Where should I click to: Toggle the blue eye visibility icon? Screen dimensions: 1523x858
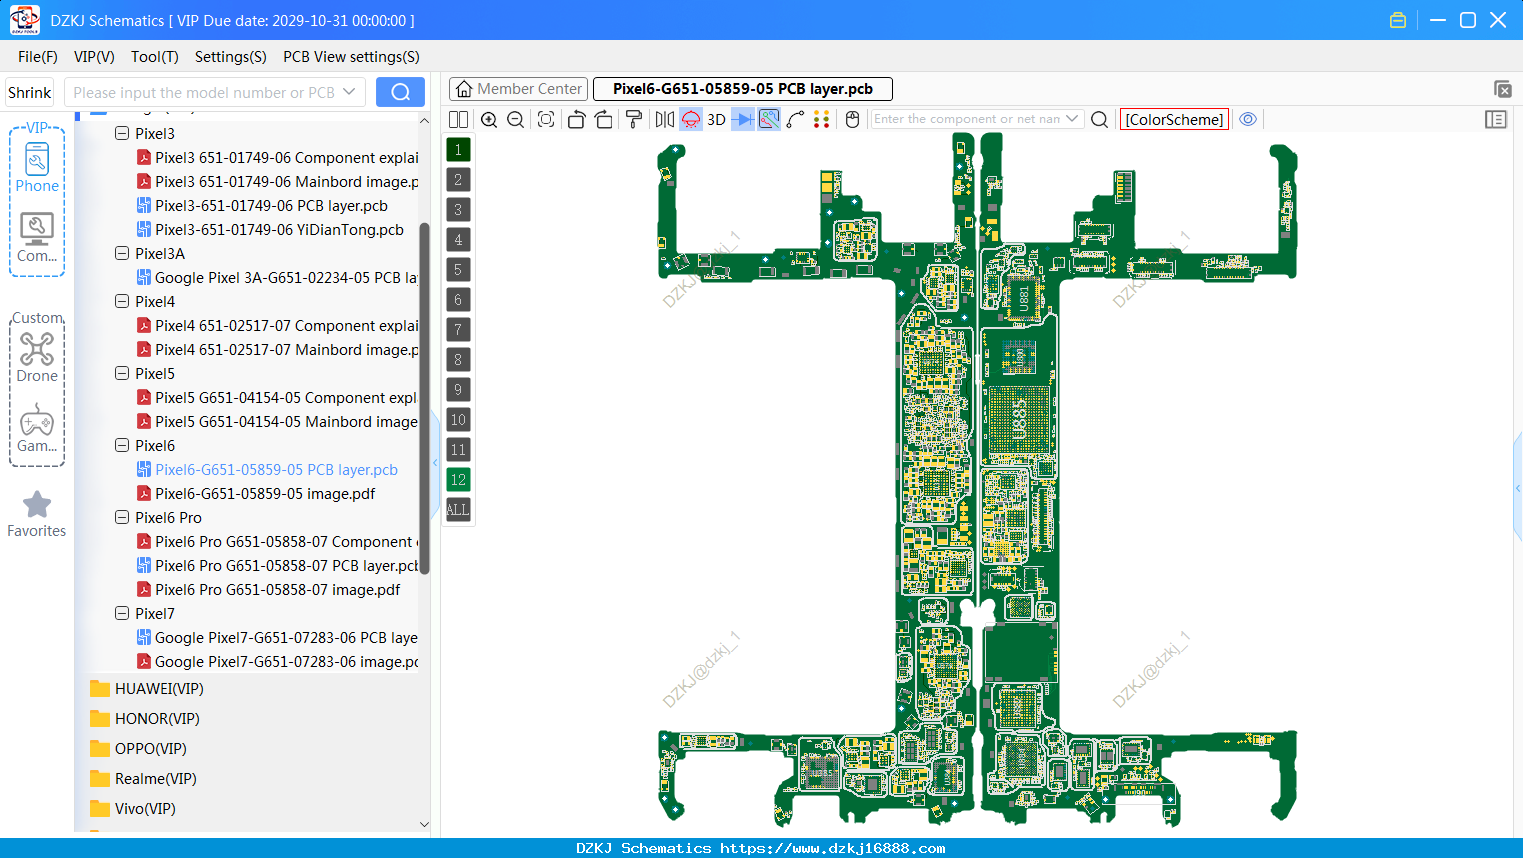[x=1248, y=119]
